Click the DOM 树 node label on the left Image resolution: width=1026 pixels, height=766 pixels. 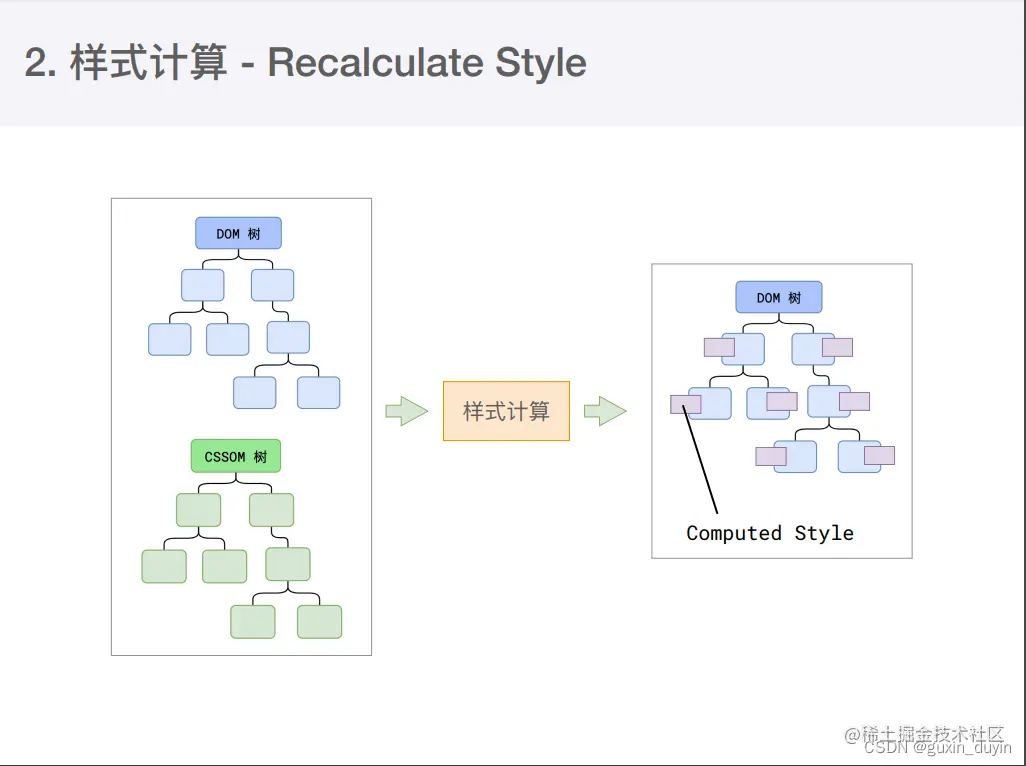click(238, 232)
